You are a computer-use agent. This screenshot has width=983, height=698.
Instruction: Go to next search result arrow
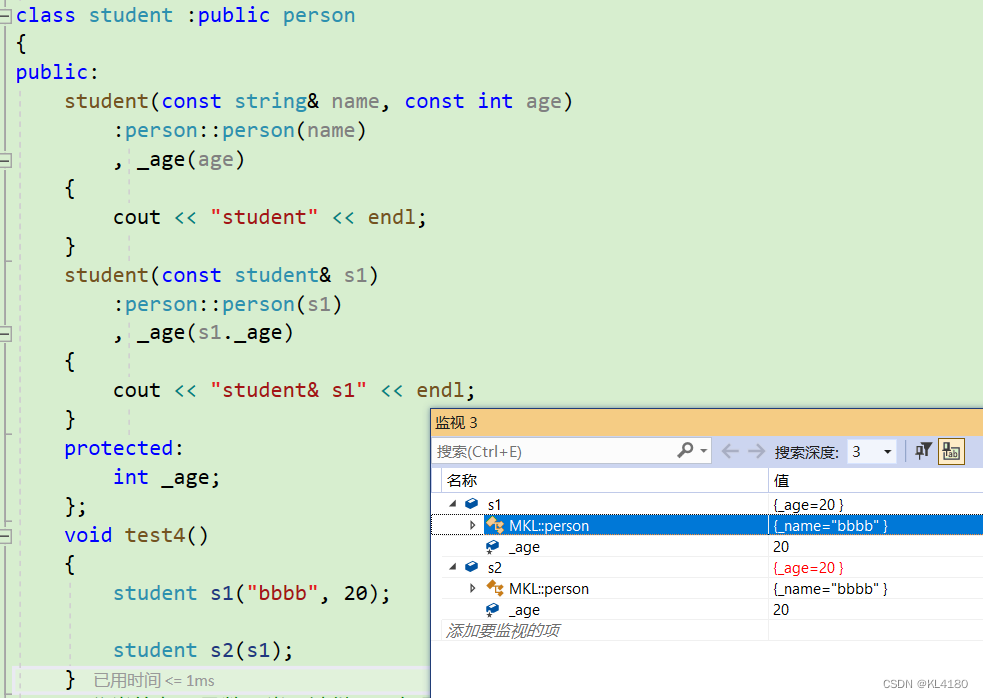757,451
